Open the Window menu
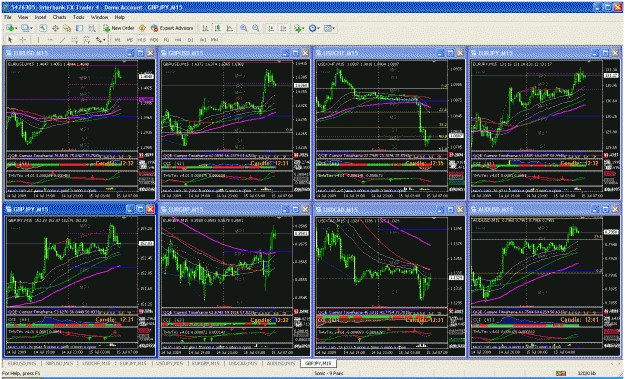The height and width of the screenshot is (379, 625). pos(99,18)
